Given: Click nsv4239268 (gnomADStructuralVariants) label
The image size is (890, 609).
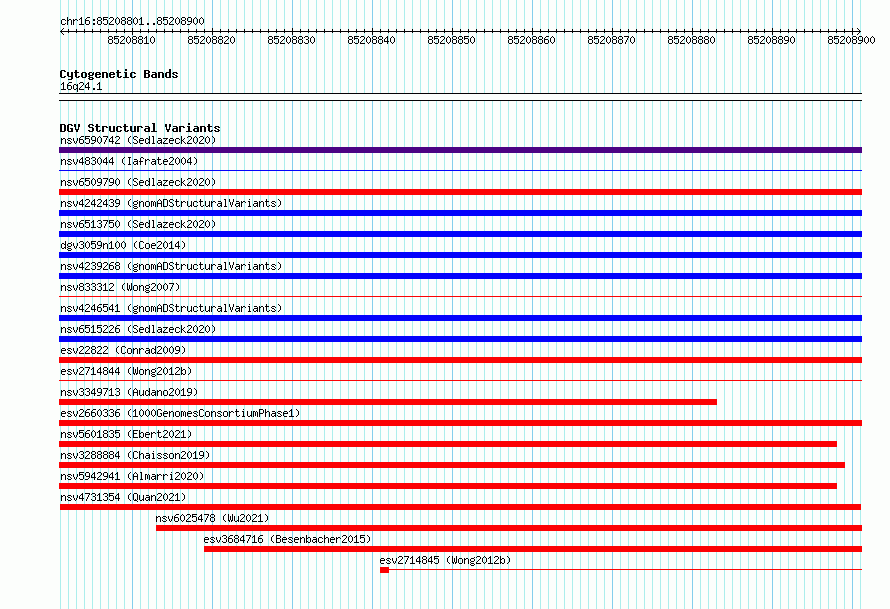Looking at the screenshot, I should (x=171, y=266).
